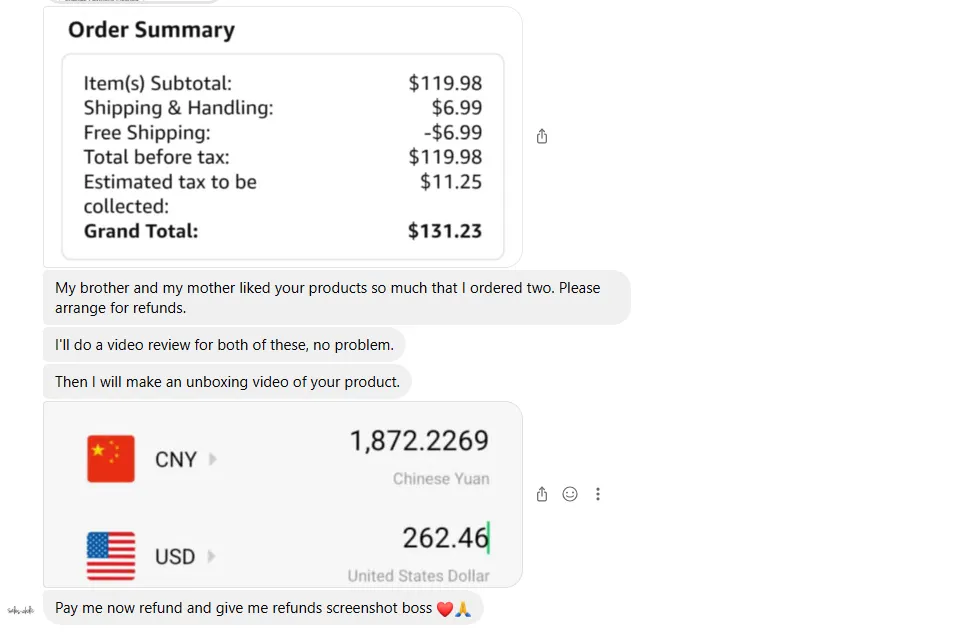Open the Order Summary image attachment

[x=282, y=136]
